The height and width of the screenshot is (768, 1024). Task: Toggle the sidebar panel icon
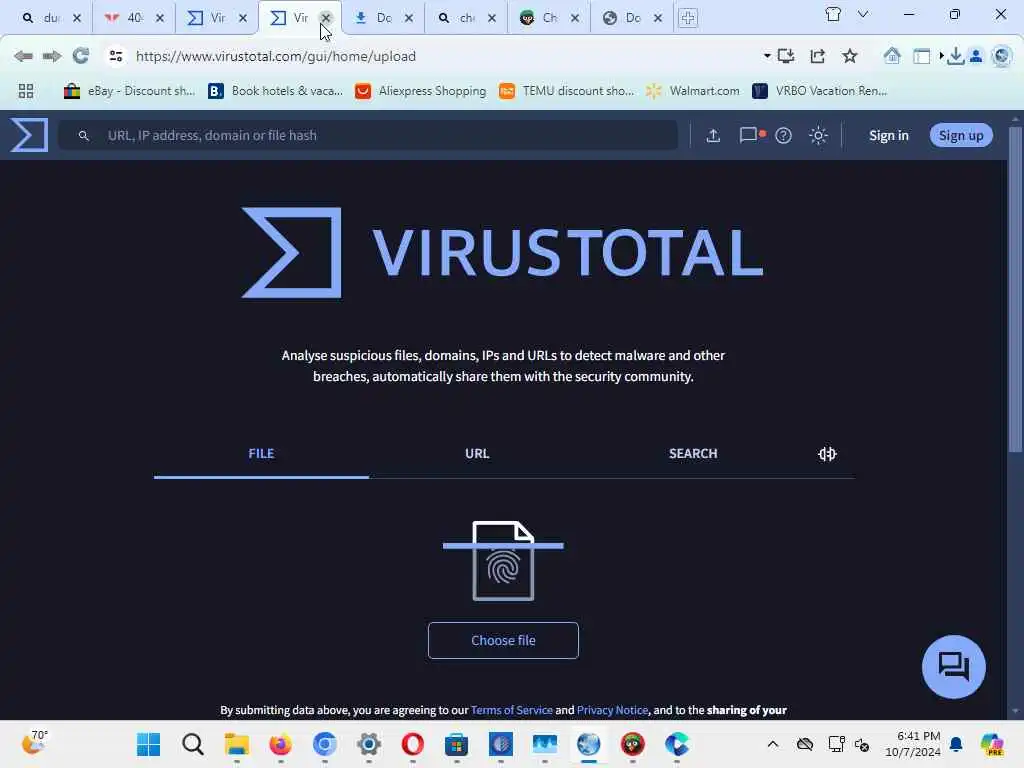(921, 56)
